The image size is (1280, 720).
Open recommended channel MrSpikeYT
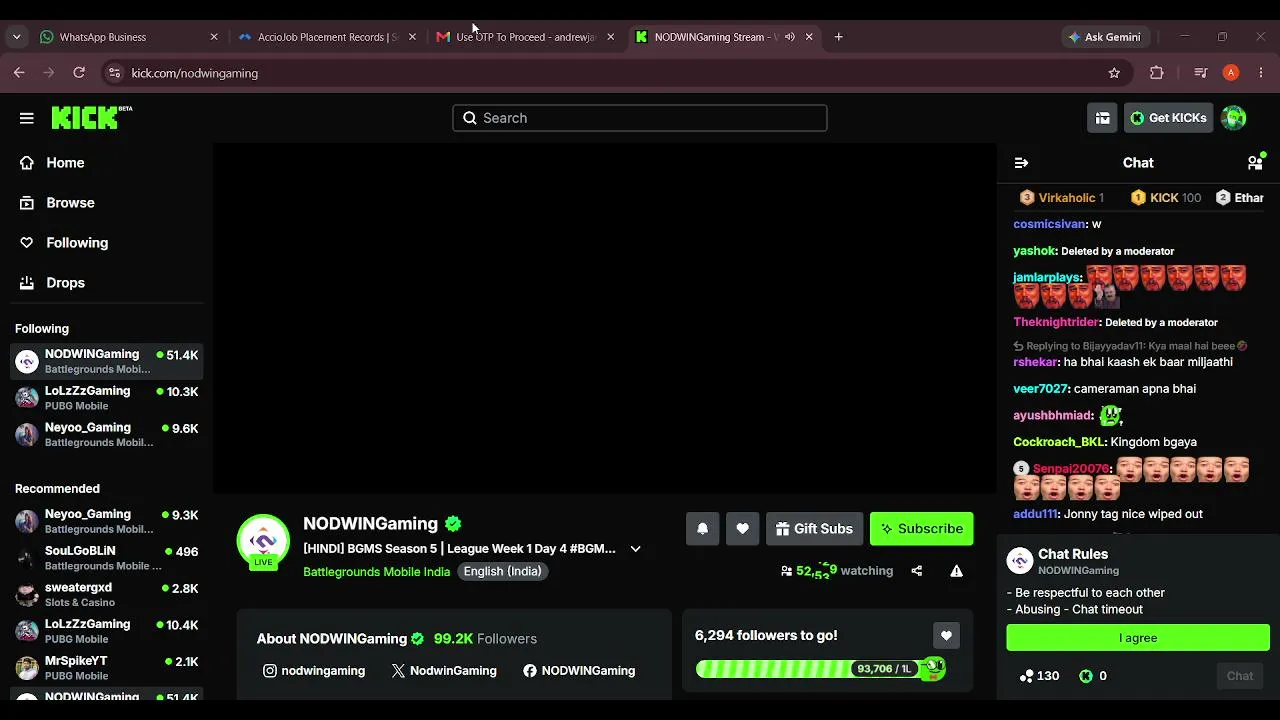coord(107,668)
